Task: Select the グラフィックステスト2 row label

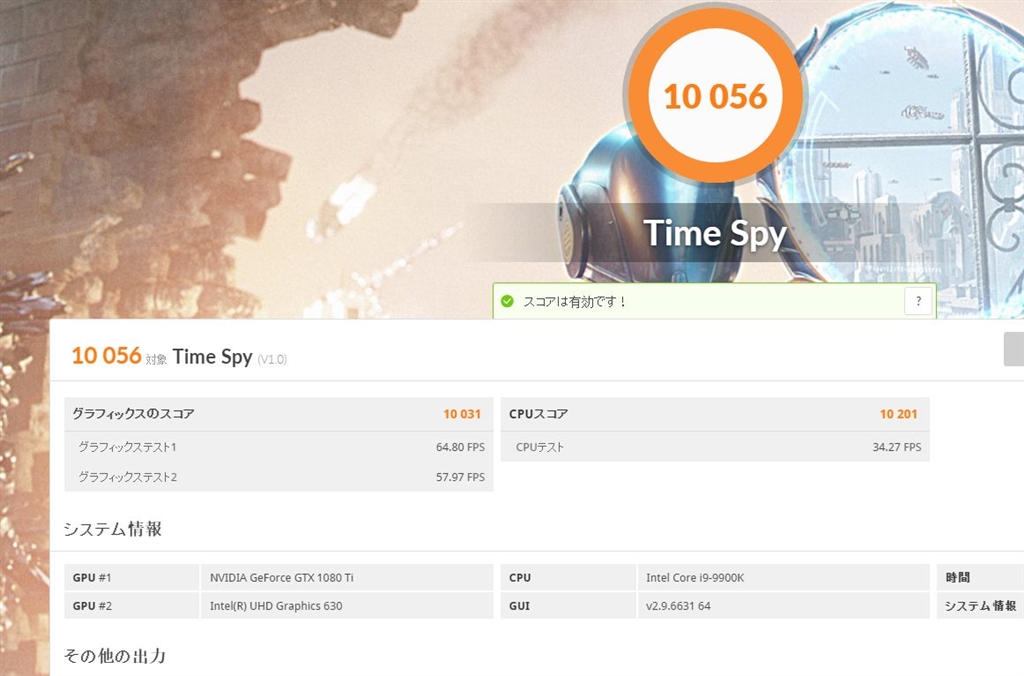Action: (127, 477)
